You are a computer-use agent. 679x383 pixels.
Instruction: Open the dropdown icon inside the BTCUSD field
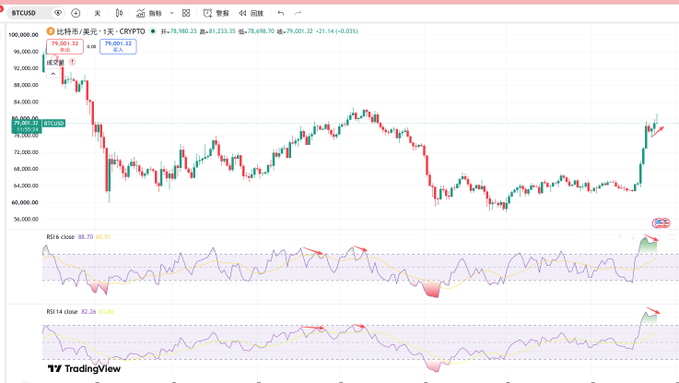tap(58, 13)
